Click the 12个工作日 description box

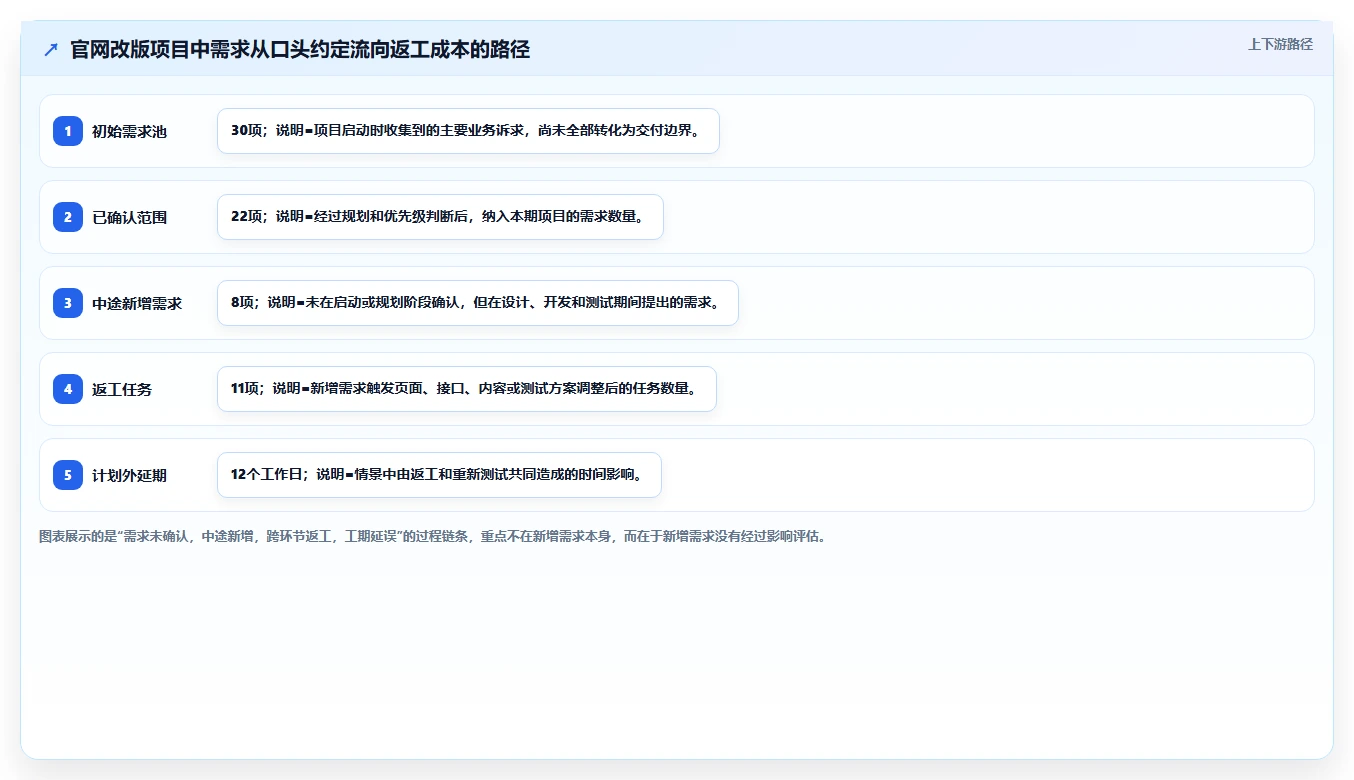[x=439, y=475]
